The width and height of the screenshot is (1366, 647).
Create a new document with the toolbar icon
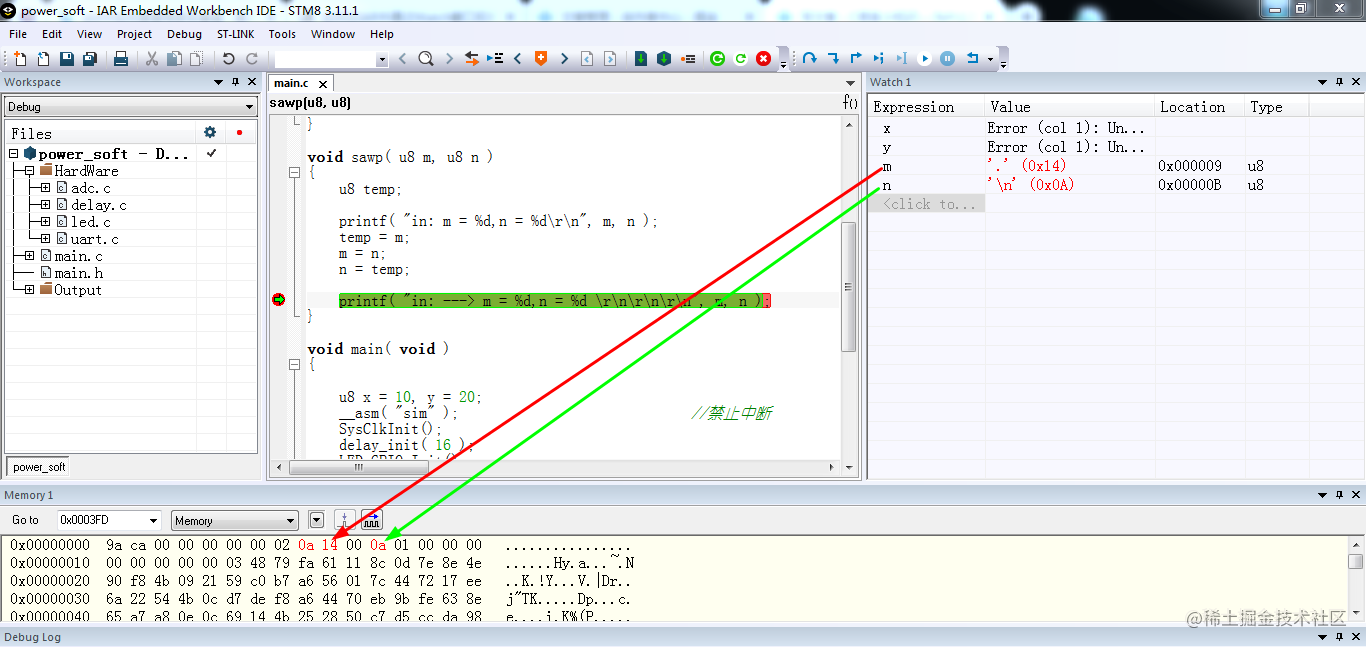click(20, 59)
